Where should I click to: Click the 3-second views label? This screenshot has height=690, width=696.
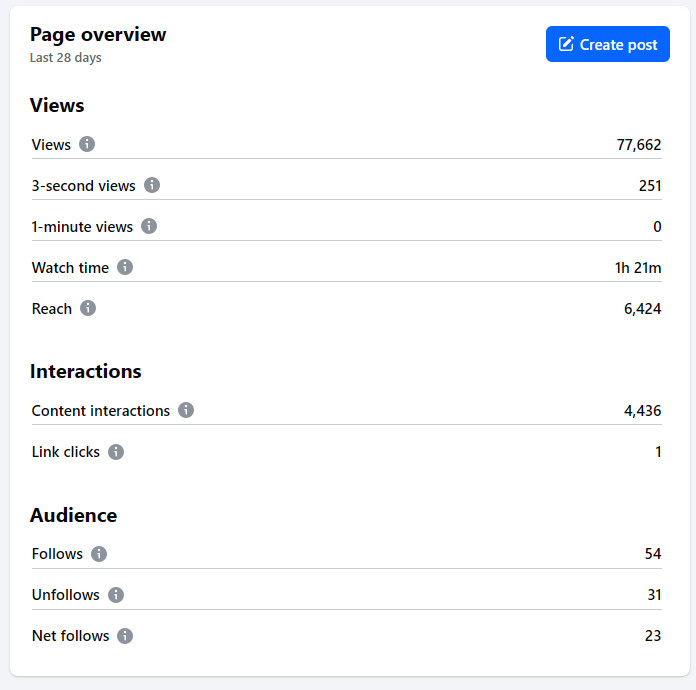click(x=83, y=186)
